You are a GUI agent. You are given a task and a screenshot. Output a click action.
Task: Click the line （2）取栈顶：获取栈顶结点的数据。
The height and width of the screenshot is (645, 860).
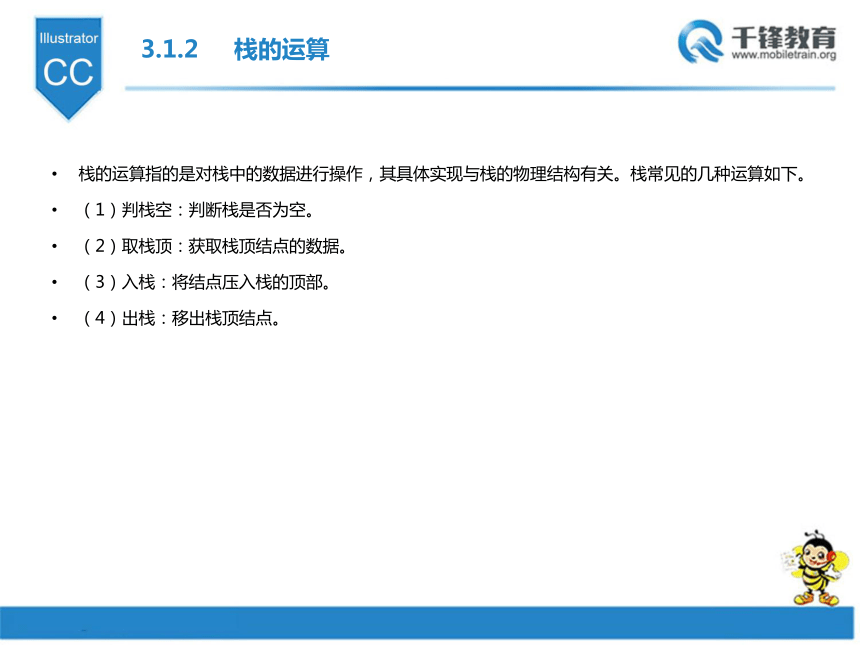pyautogui.click(x=213, y=246)
